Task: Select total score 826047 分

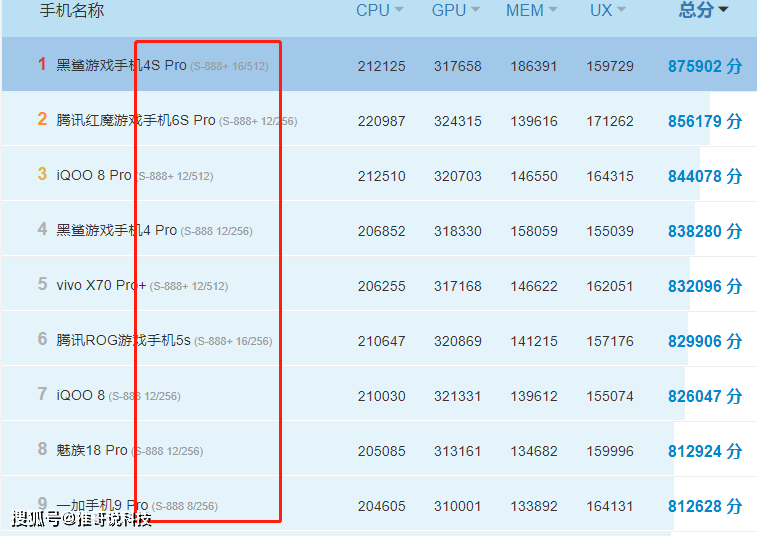Action: tap(705, 396)
